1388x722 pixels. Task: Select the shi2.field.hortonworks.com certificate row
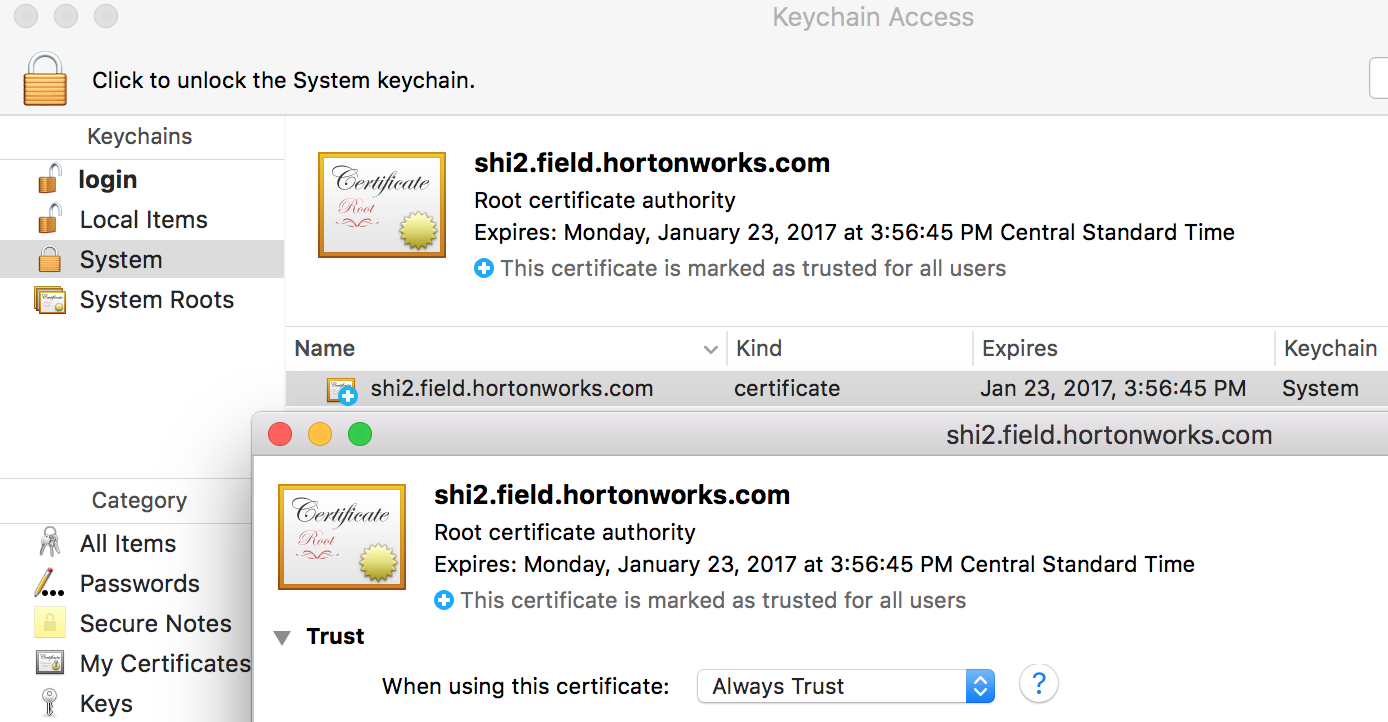511,389
